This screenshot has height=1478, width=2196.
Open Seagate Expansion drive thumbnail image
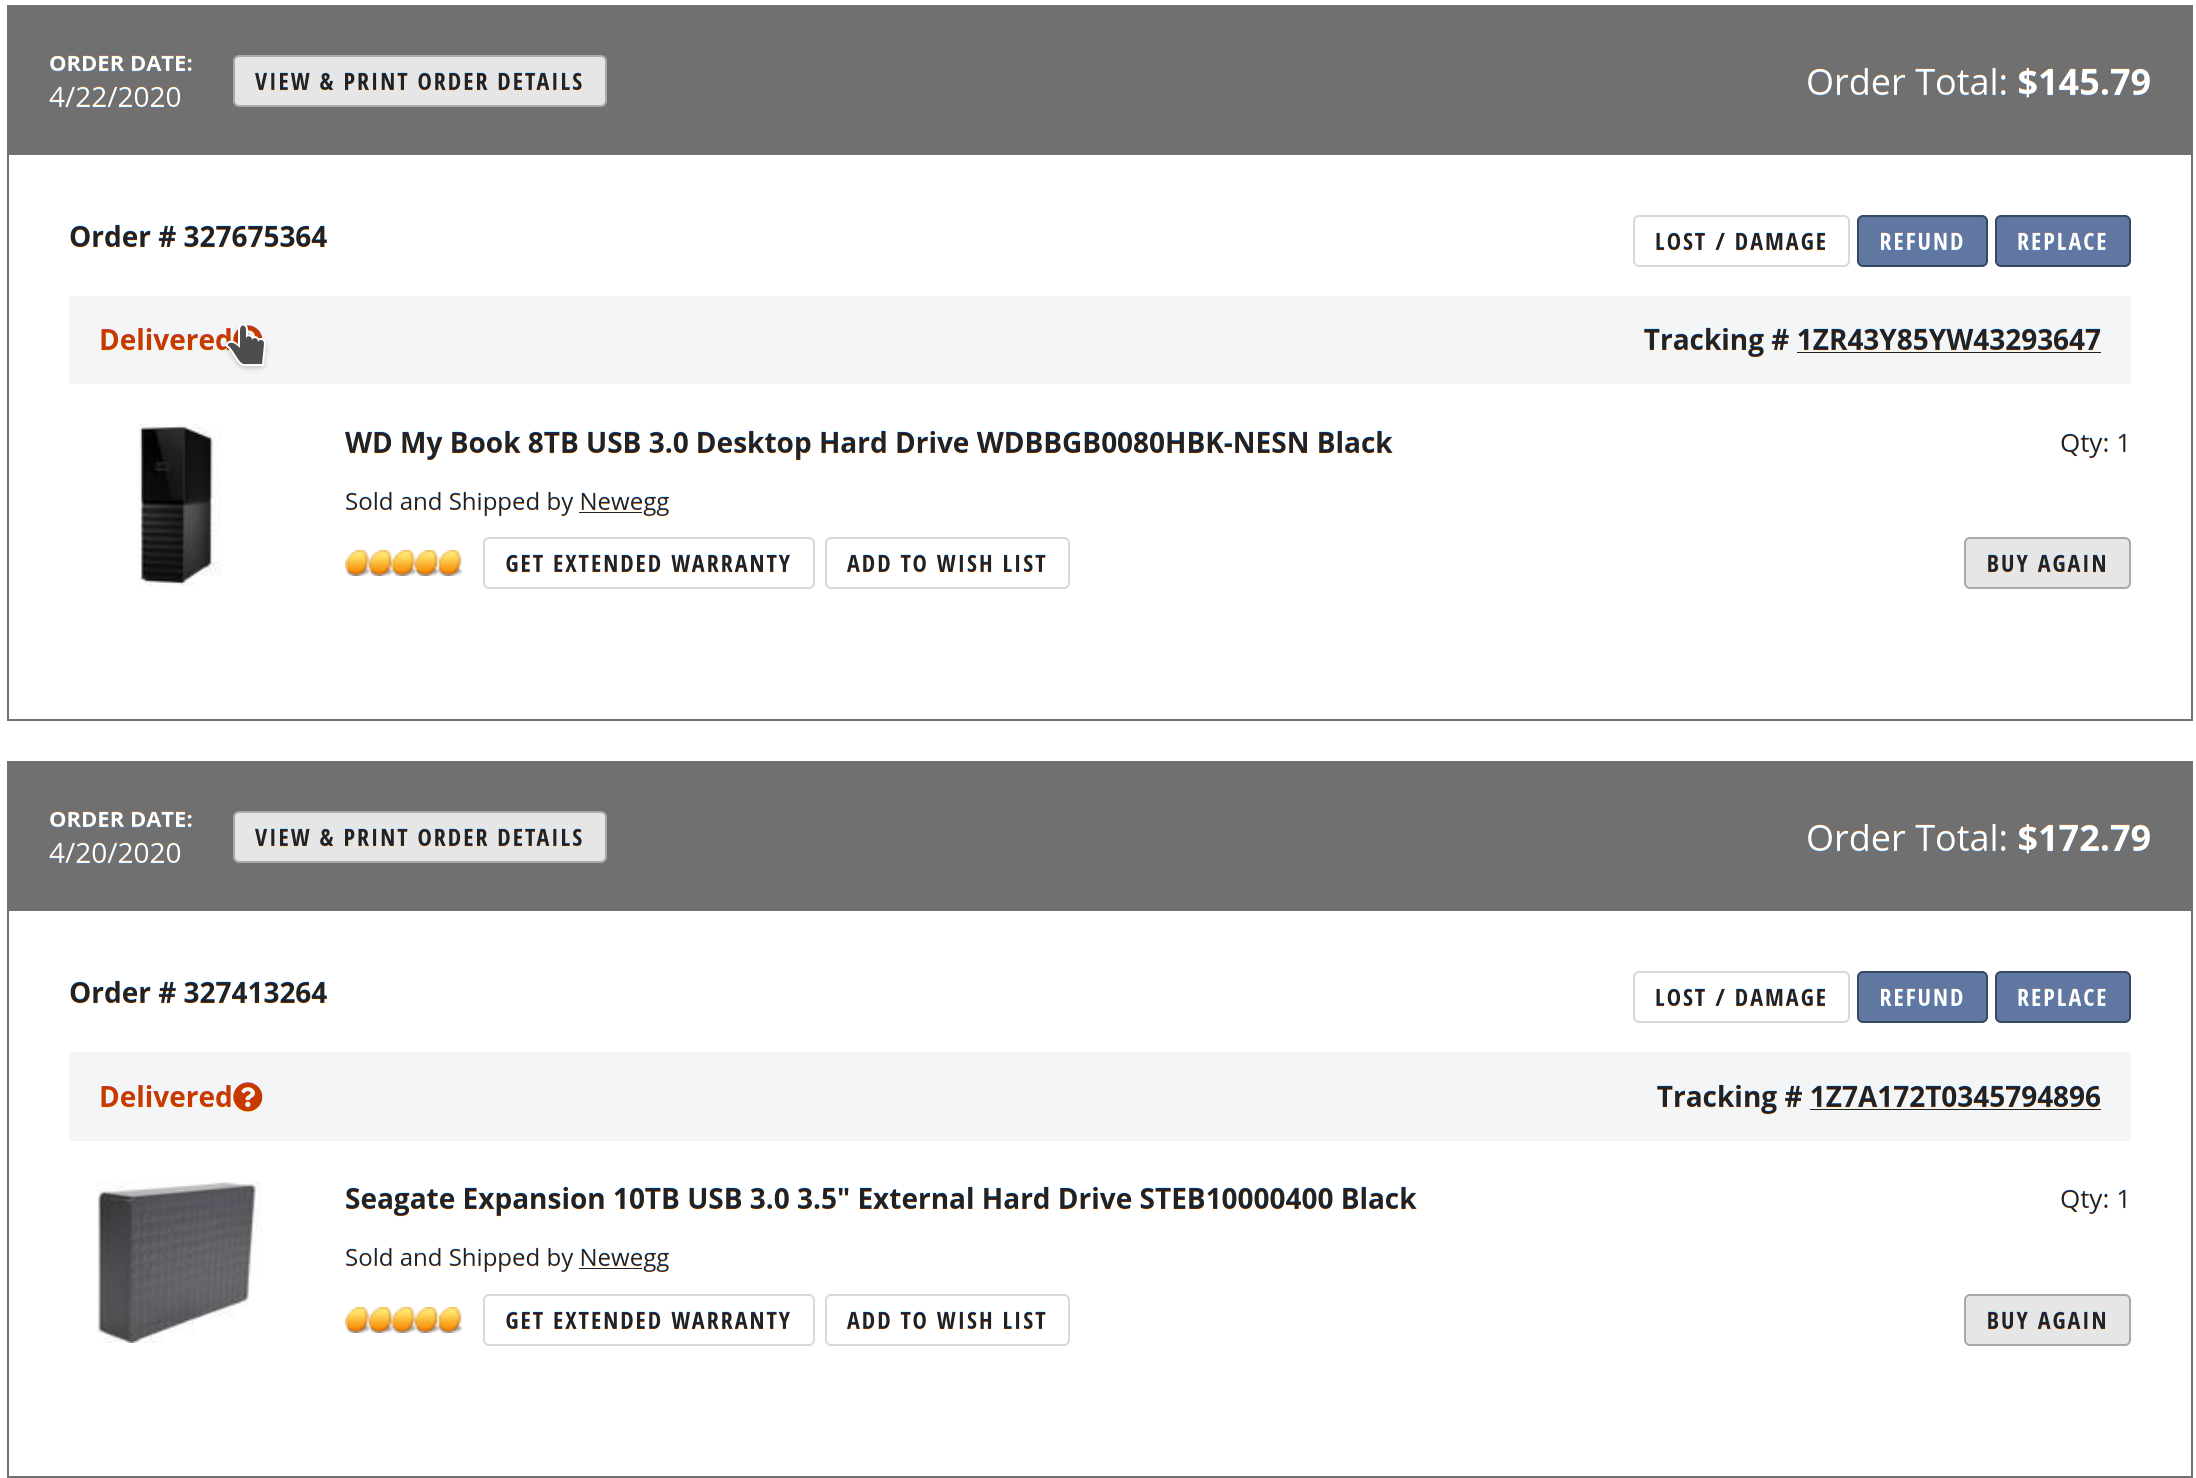[x=176, y=1262]
